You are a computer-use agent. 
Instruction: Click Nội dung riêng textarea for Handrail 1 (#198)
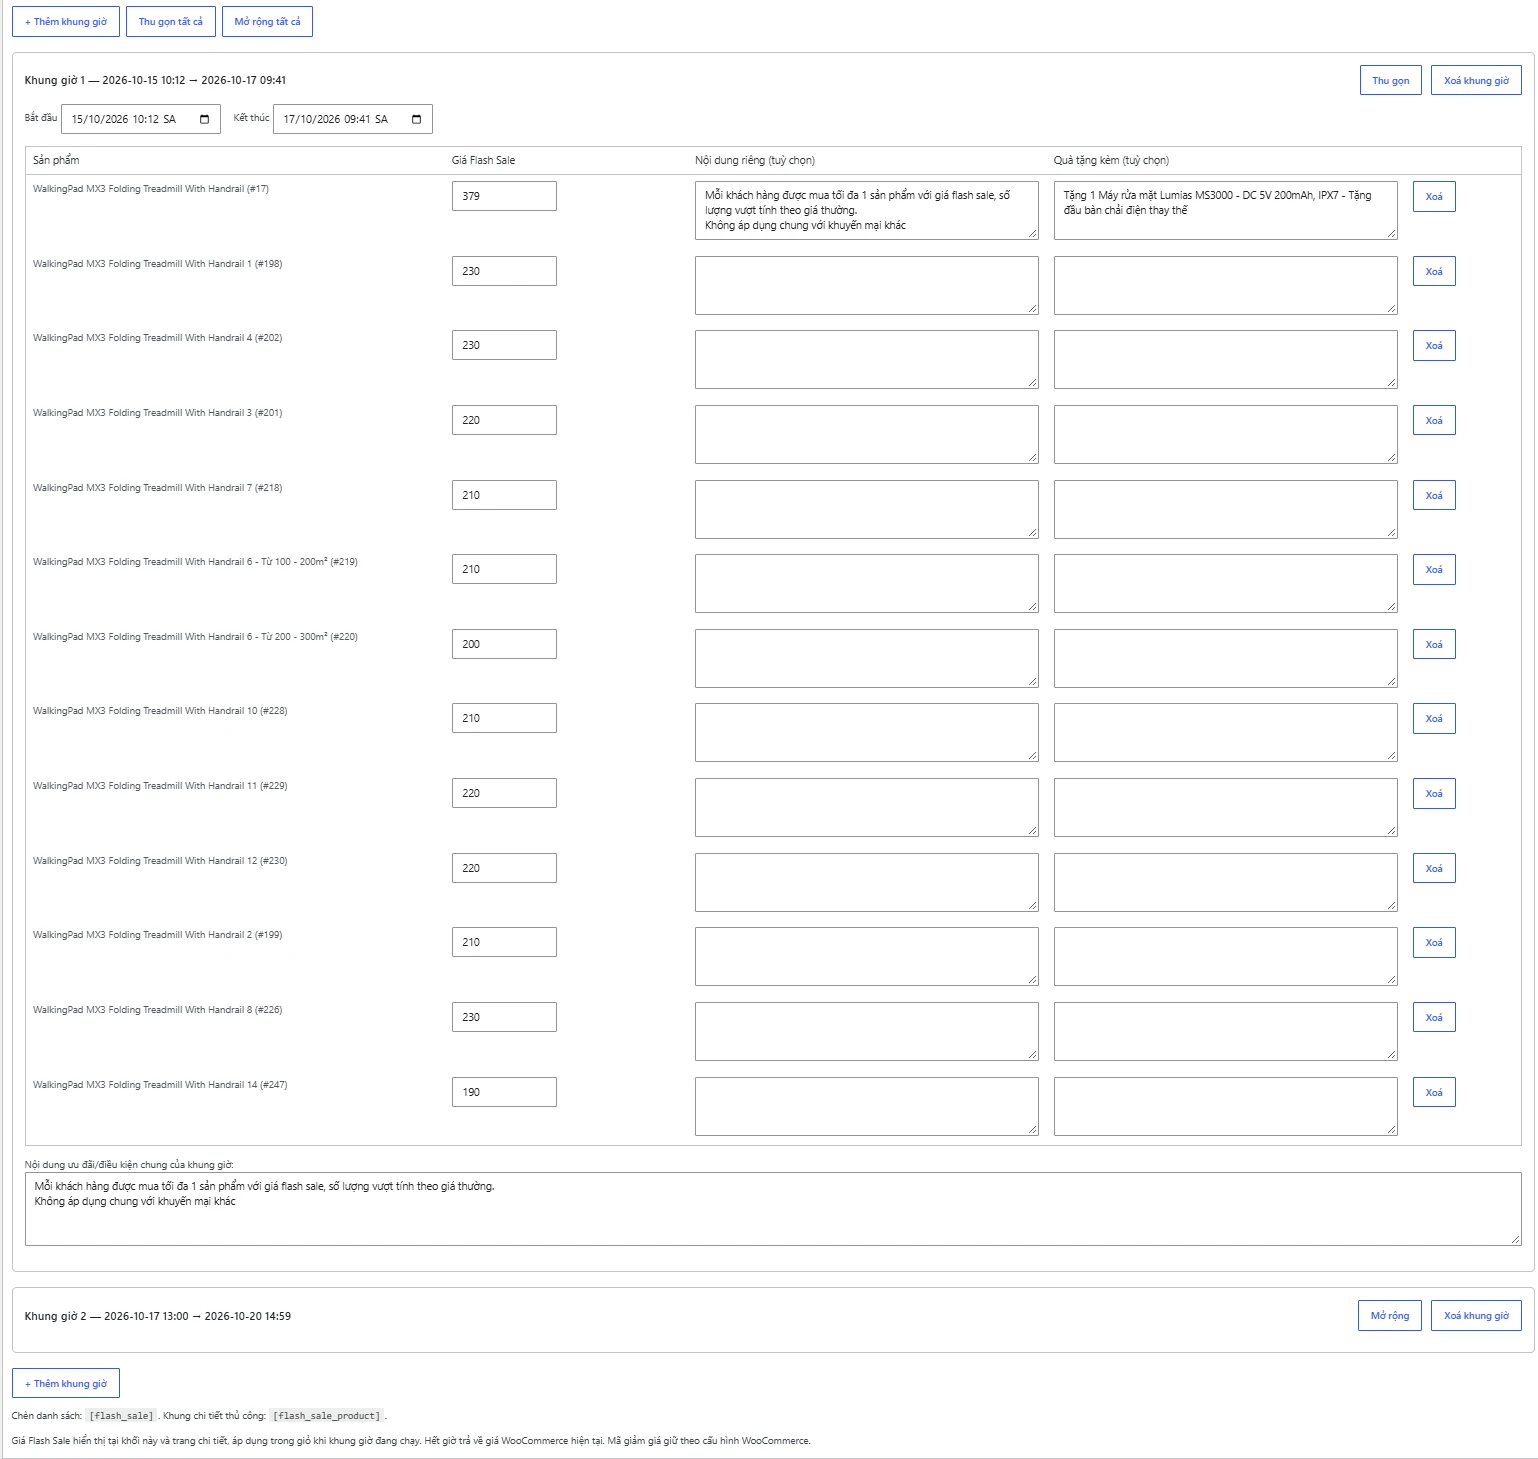pyautogui.click(x=866, y=285)
